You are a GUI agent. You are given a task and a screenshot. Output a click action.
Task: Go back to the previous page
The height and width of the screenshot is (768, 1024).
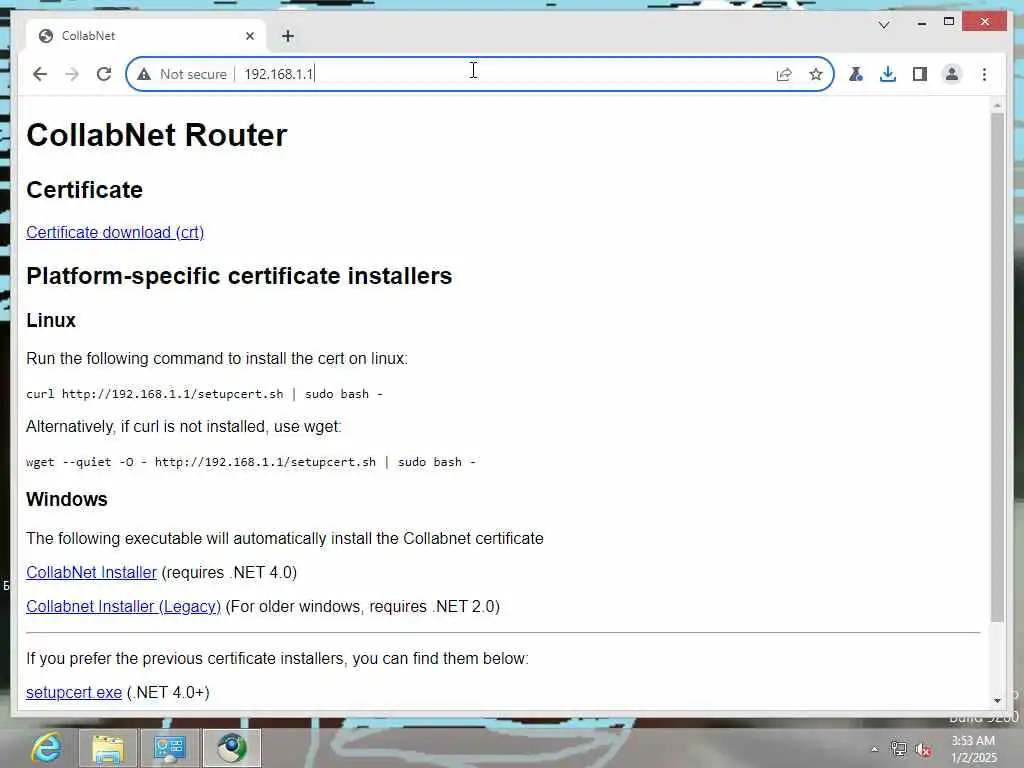click(40, 74)
